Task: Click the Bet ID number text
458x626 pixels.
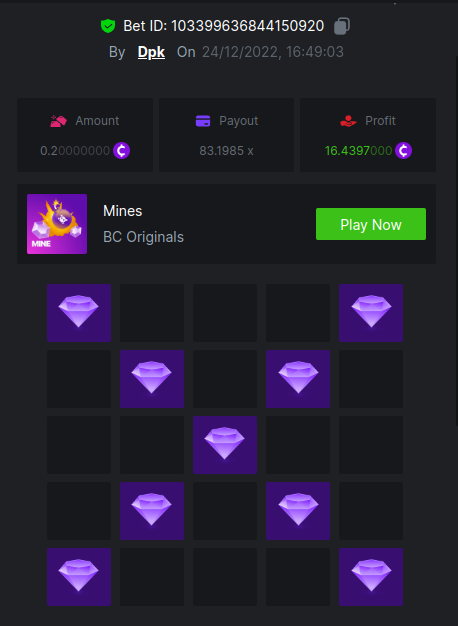Action: pos(248,26)
